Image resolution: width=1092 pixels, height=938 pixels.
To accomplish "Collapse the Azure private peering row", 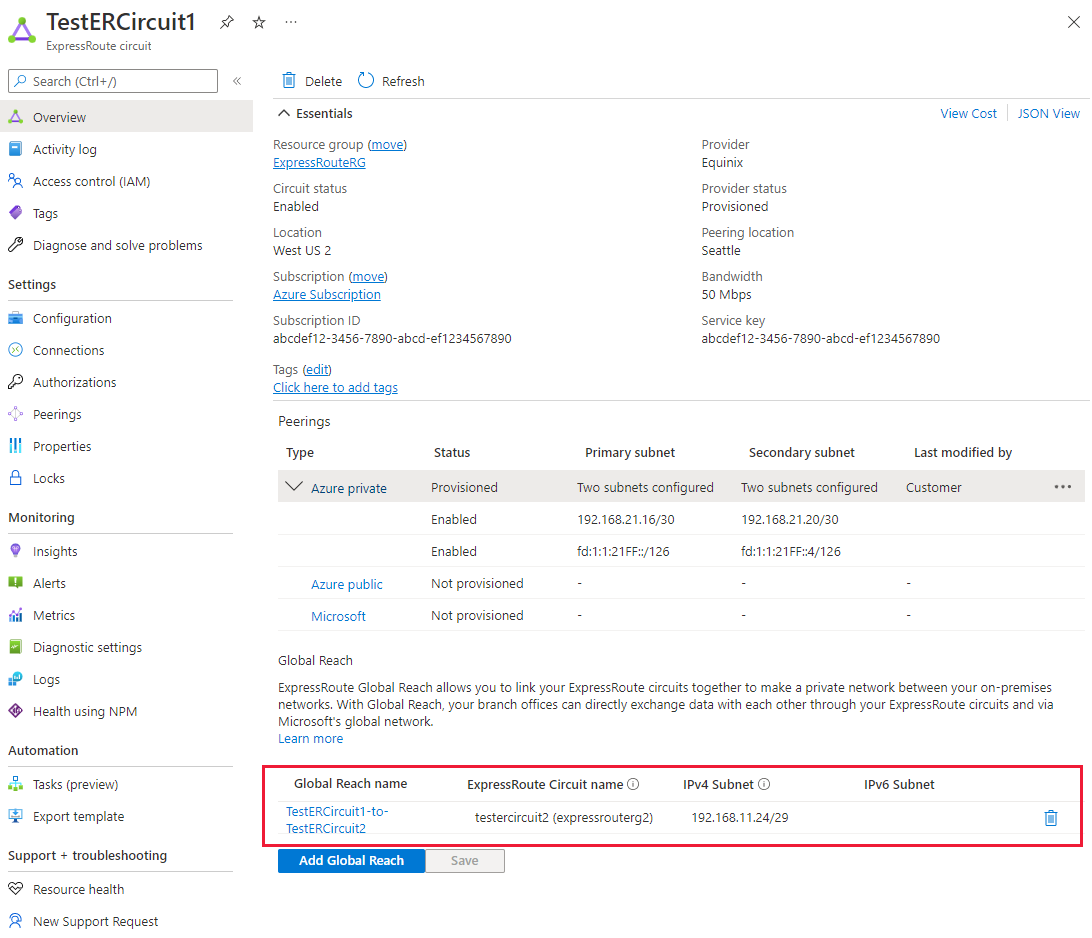I will pyautogui.click(x=294, y=486).
